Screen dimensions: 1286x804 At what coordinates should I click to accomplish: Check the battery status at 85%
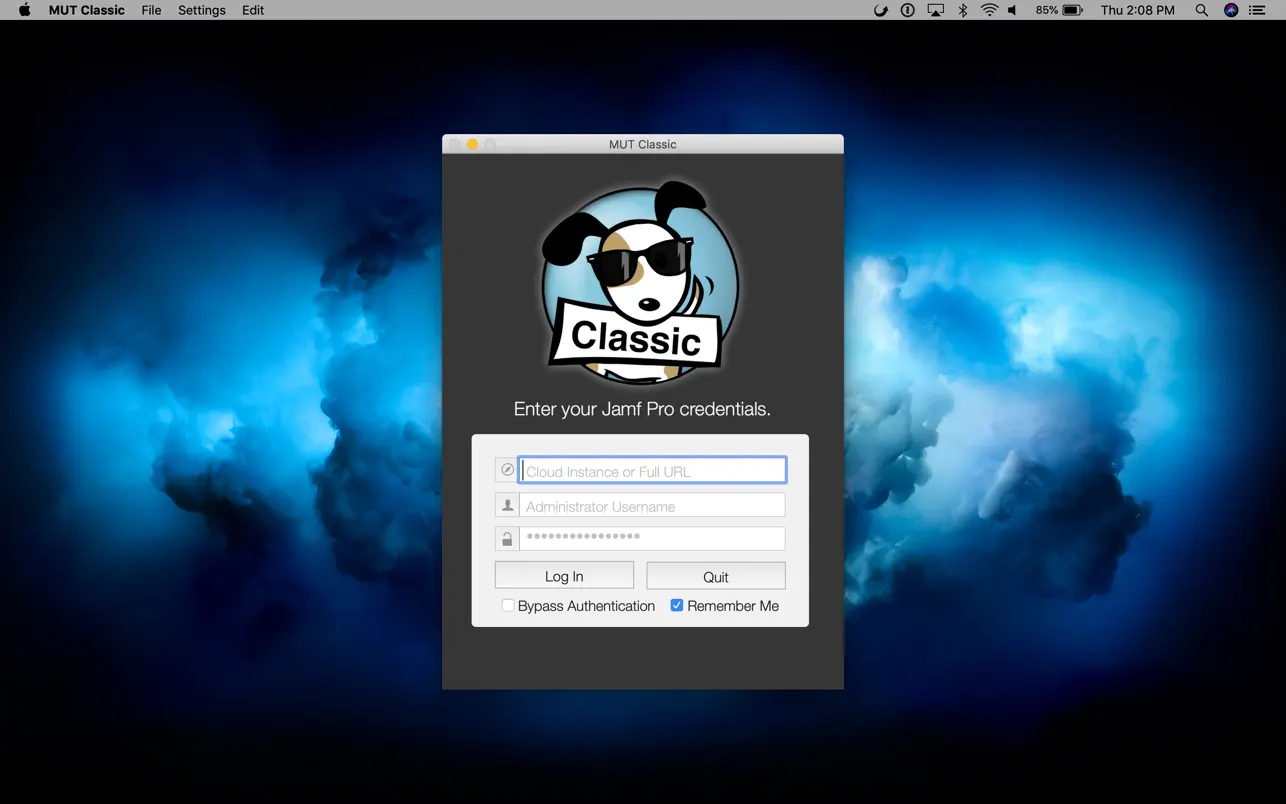pyautogui.click(x=1059, y=10)
